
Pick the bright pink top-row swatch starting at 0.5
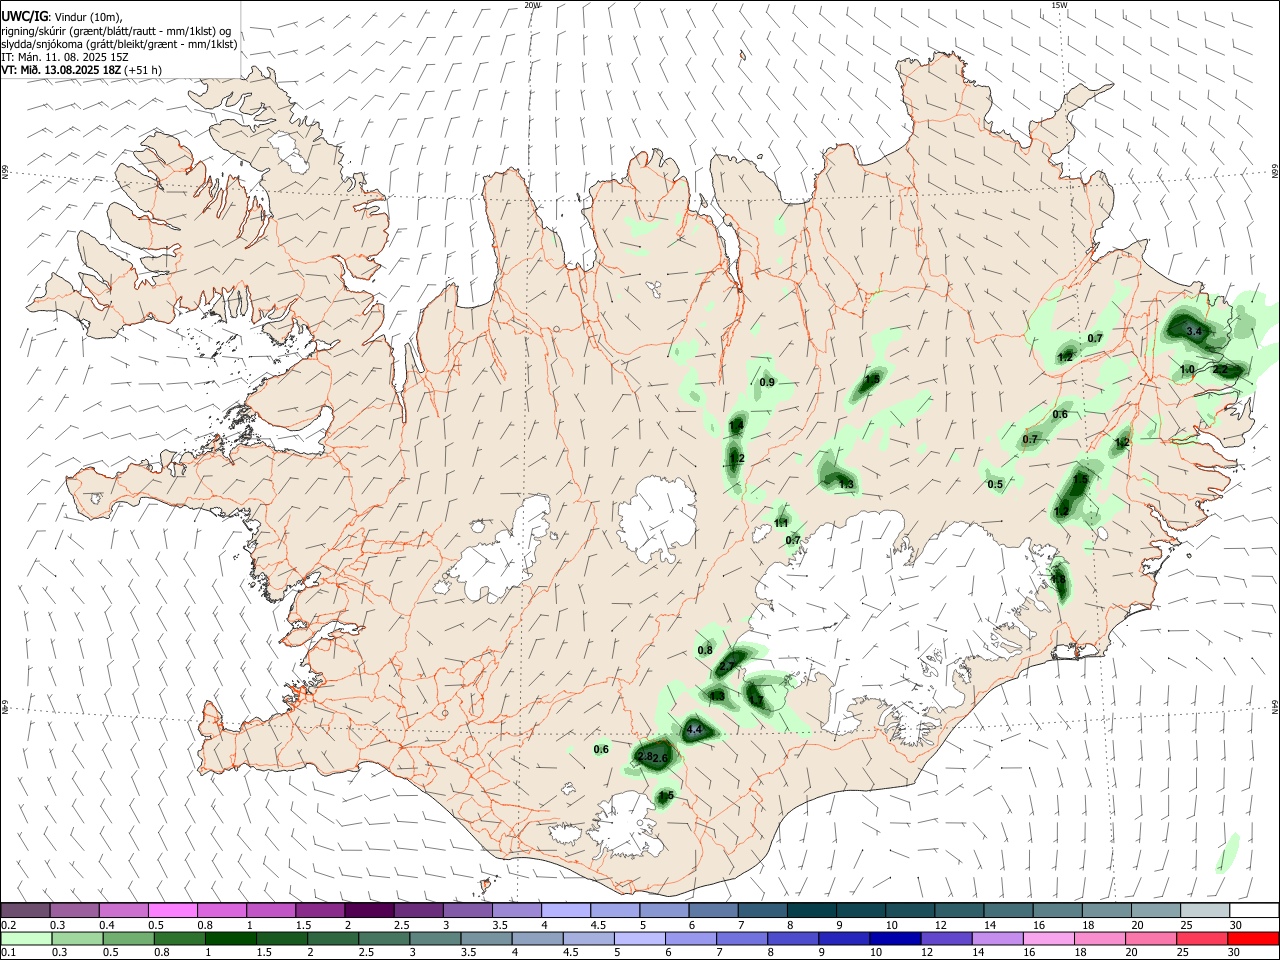(173, 910)
